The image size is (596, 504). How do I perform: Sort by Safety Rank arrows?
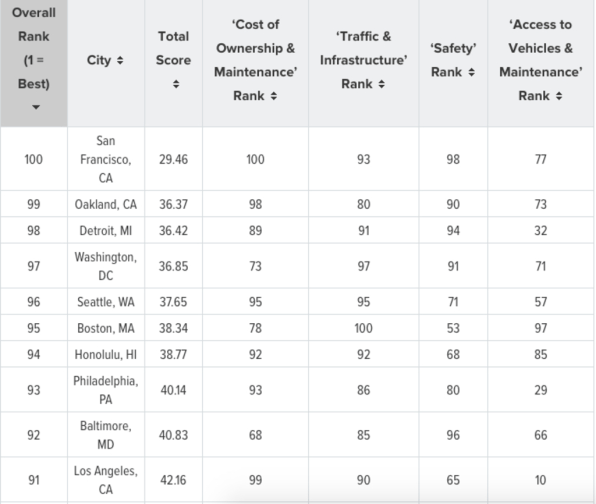click(x=471, y=72)
